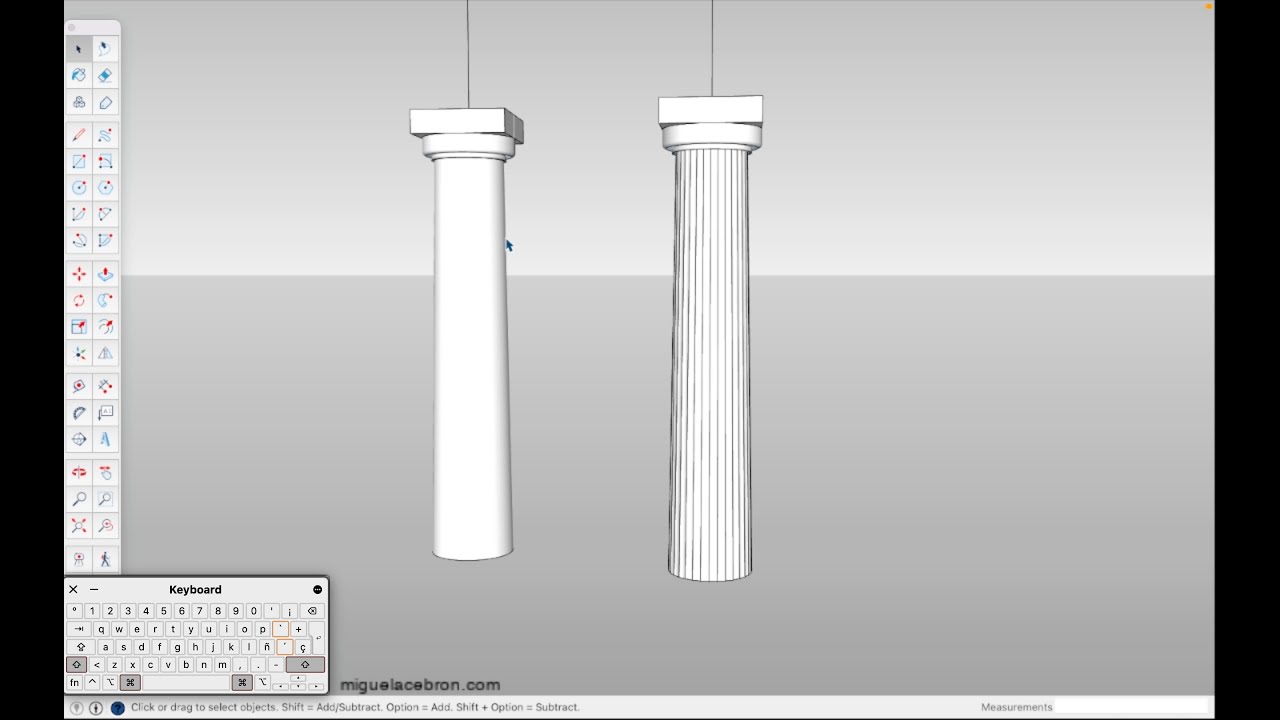The height and width of the screenshot is (720, 1280).
Task: Select the Eraser tool
Action: click(105, 75)
